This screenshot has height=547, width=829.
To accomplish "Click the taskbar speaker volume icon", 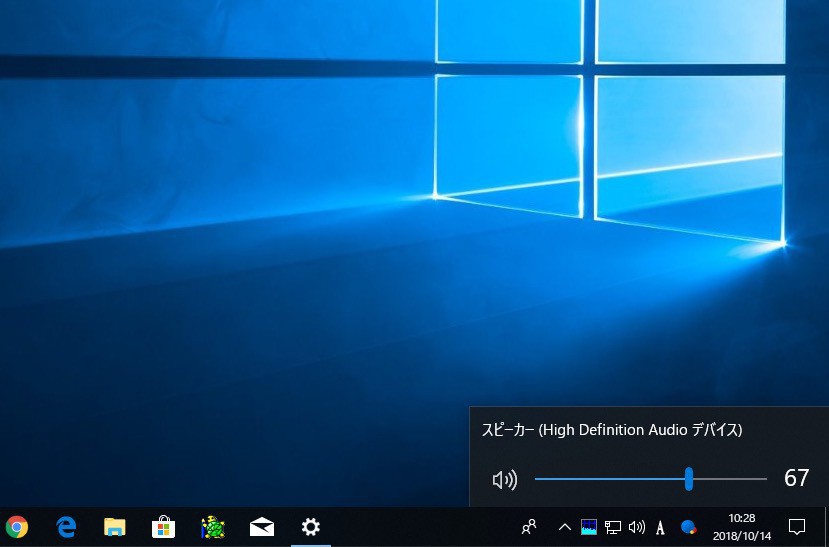I will tap(637, 527).
